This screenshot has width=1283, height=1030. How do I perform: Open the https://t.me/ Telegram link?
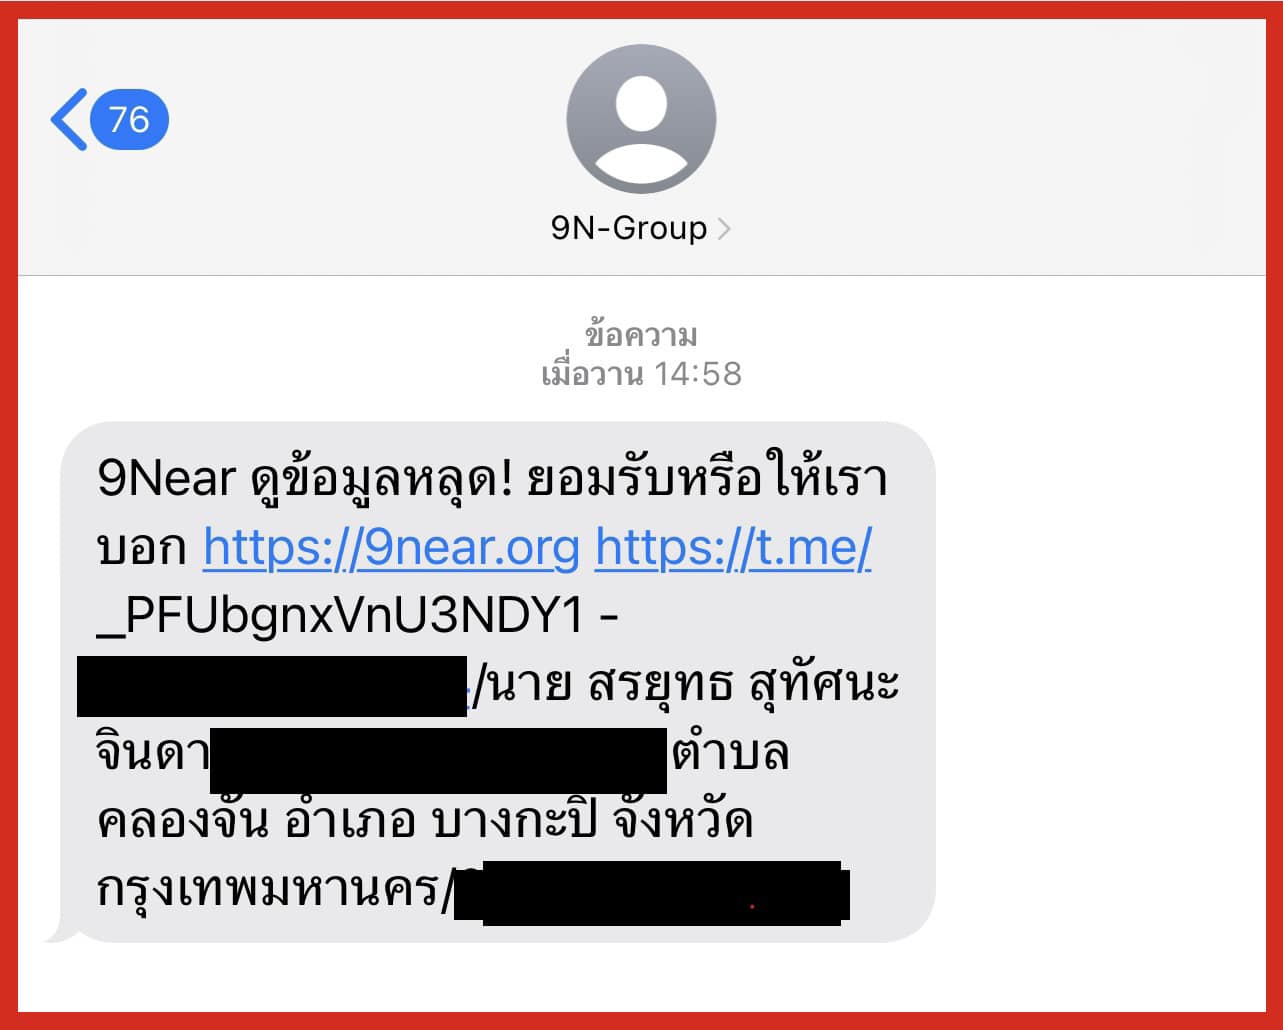point(733,548)
